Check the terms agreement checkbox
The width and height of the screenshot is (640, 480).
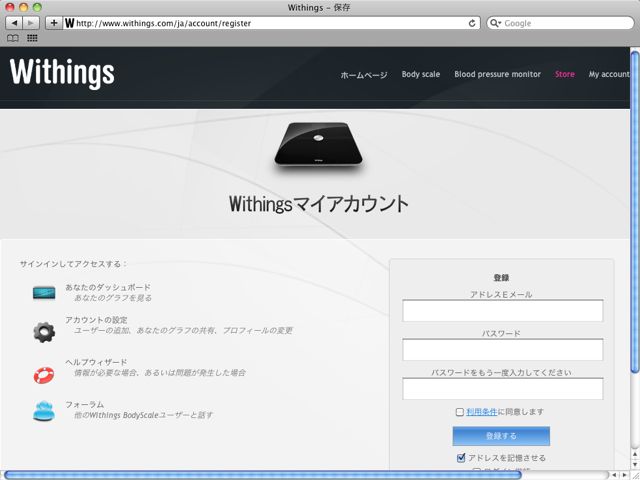point(460,412)
